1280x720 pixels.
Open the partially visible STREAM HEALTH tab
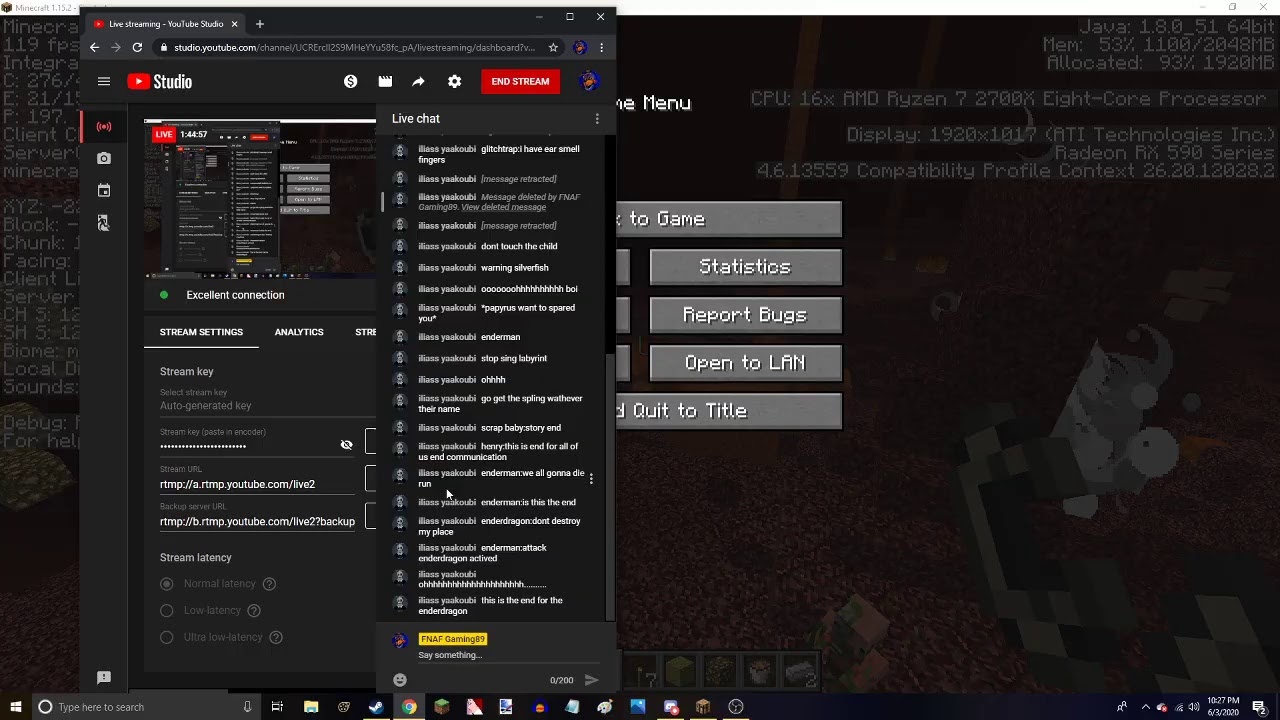[x=365, y=332]
